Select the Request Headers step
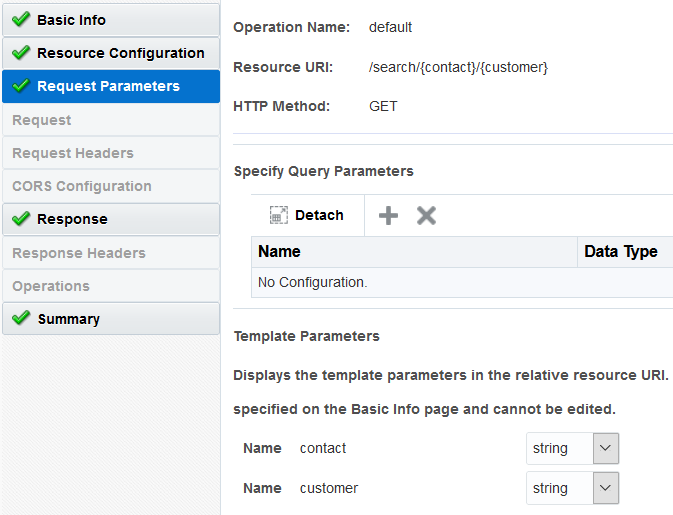The image size is (673, 515). 73,153
